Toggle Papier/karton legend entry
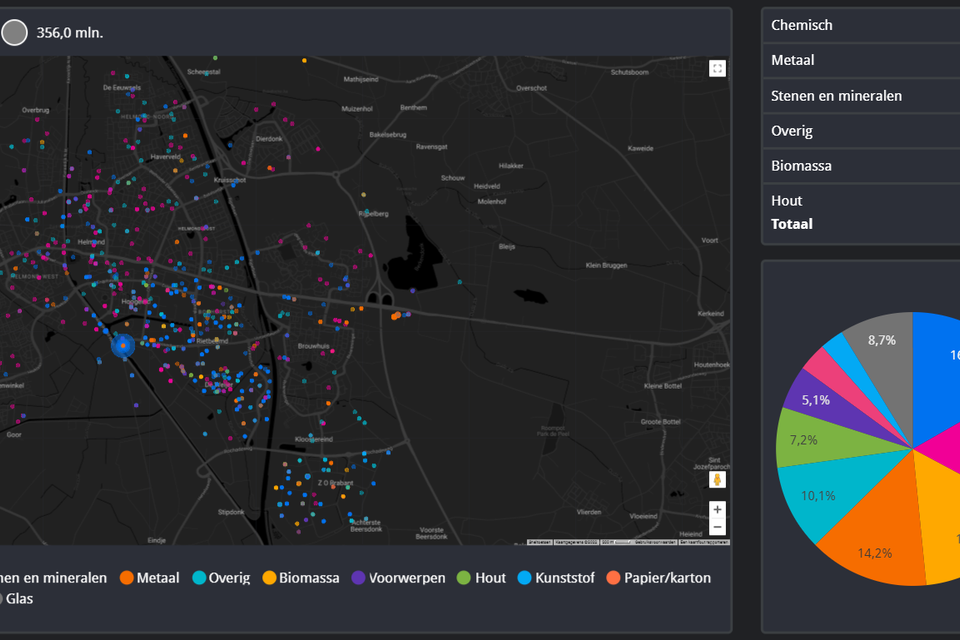The width and height of the screenshot is (960, 640). coord(659,578)
